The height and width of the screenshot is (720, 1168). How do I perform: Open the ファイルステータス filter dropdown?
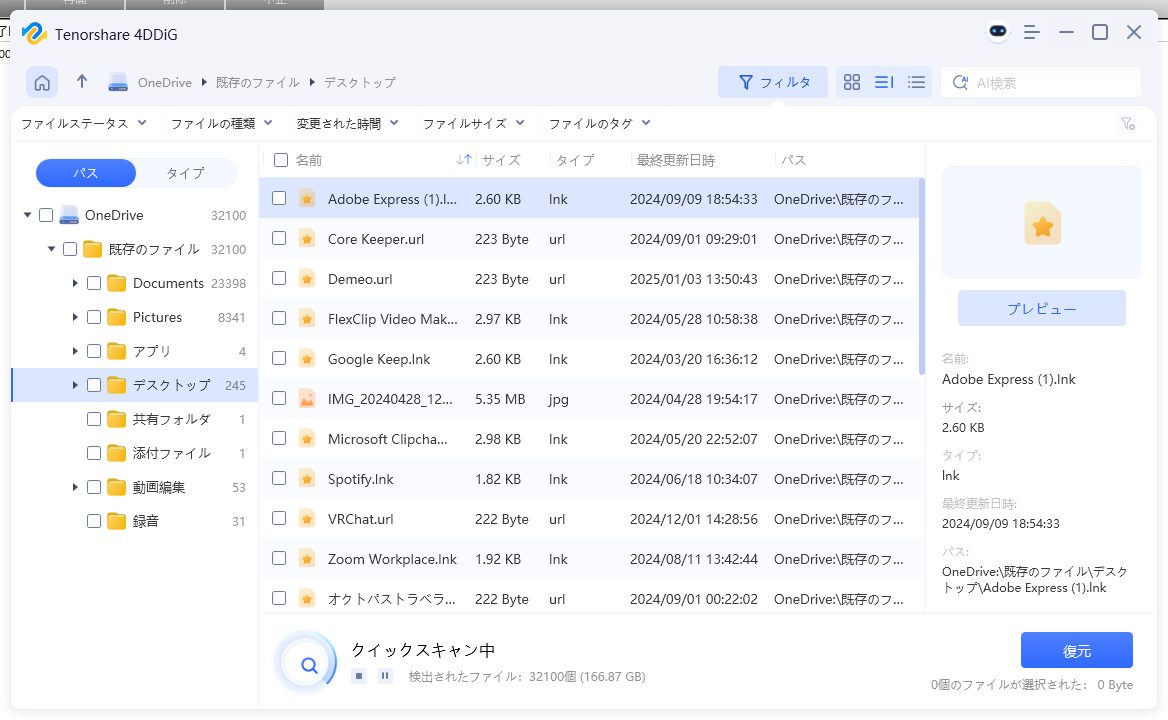84,123
